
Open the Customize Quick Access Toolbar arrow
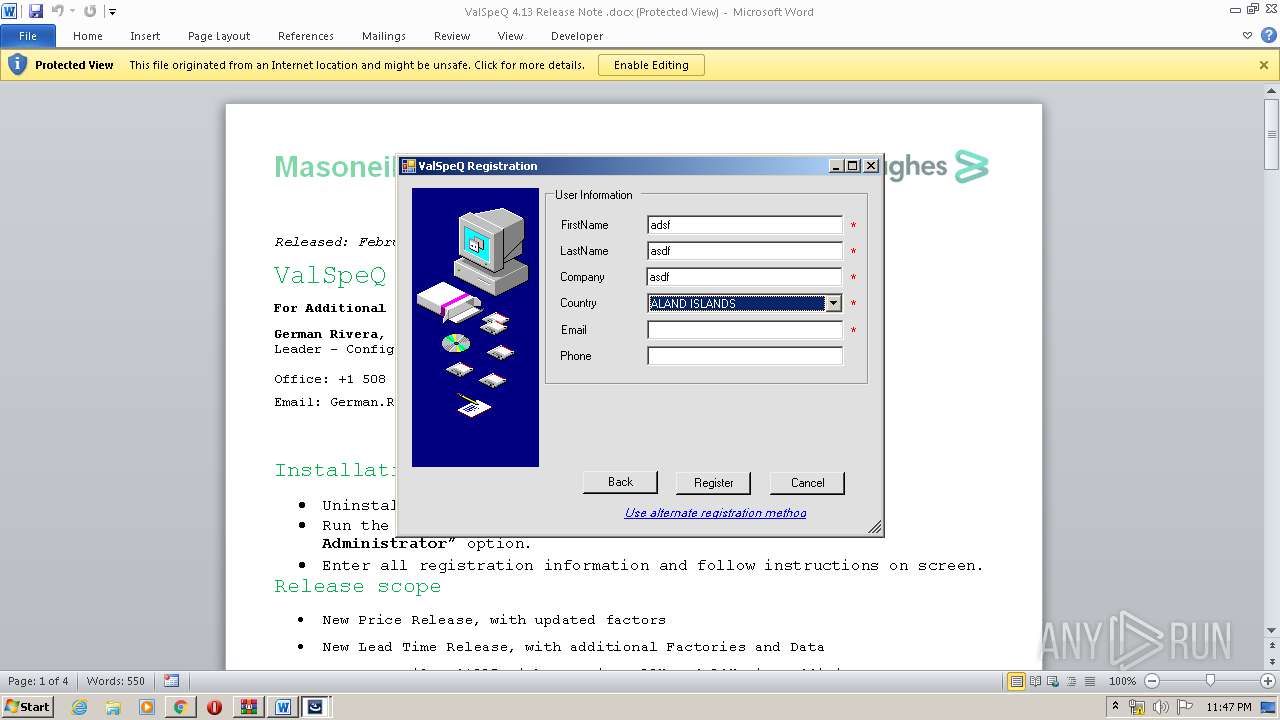112,12
